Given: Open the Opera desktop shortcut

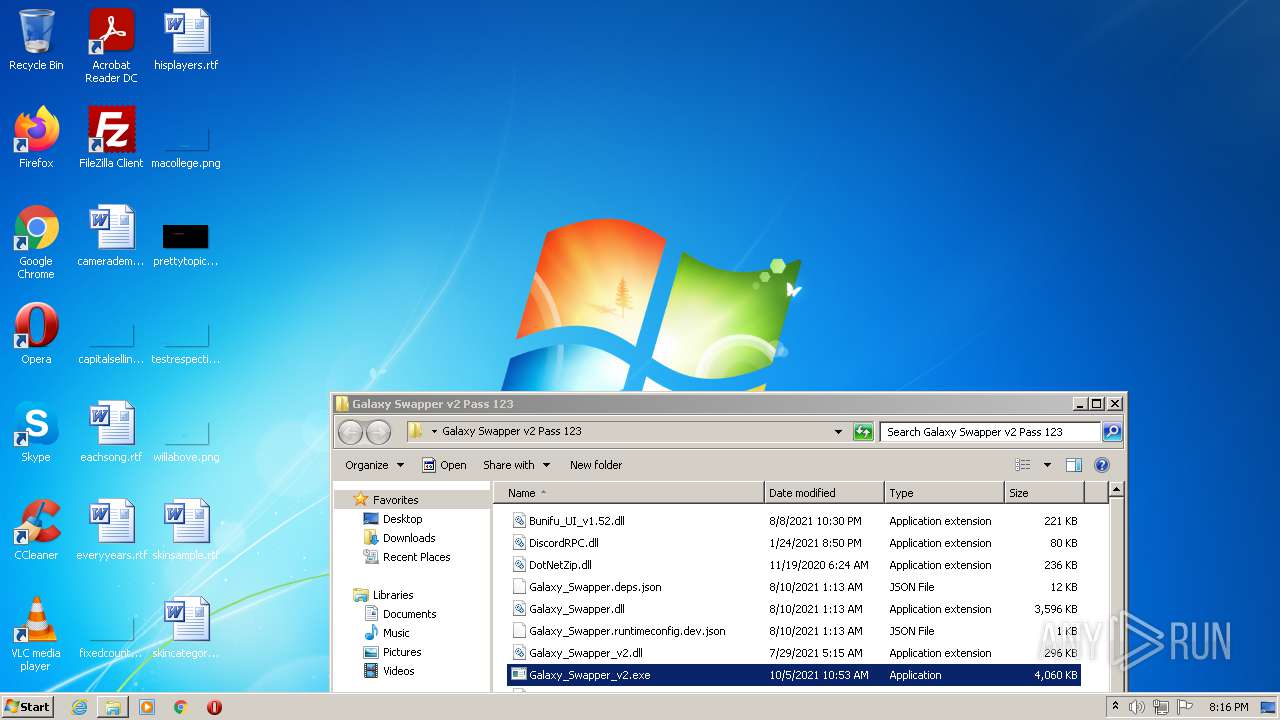Looking at the screenshot, I should (36, 334).
